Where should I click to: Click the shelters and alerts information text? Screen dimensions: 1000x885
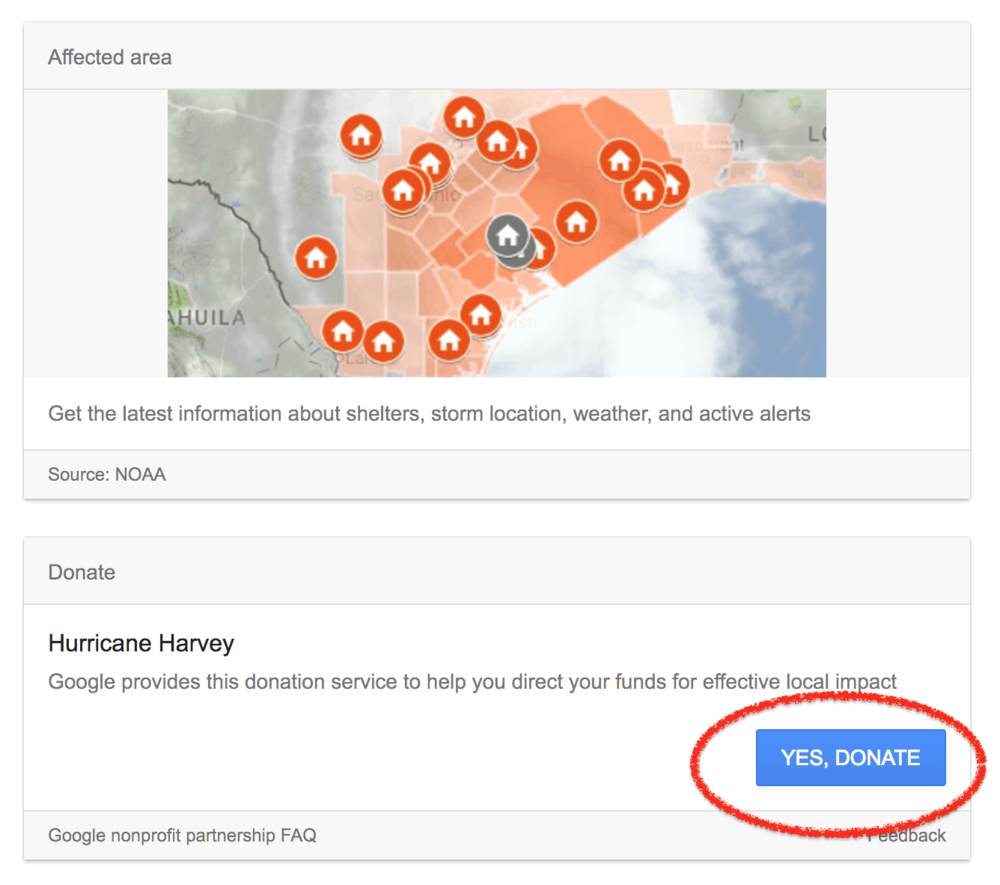[429, 413]
